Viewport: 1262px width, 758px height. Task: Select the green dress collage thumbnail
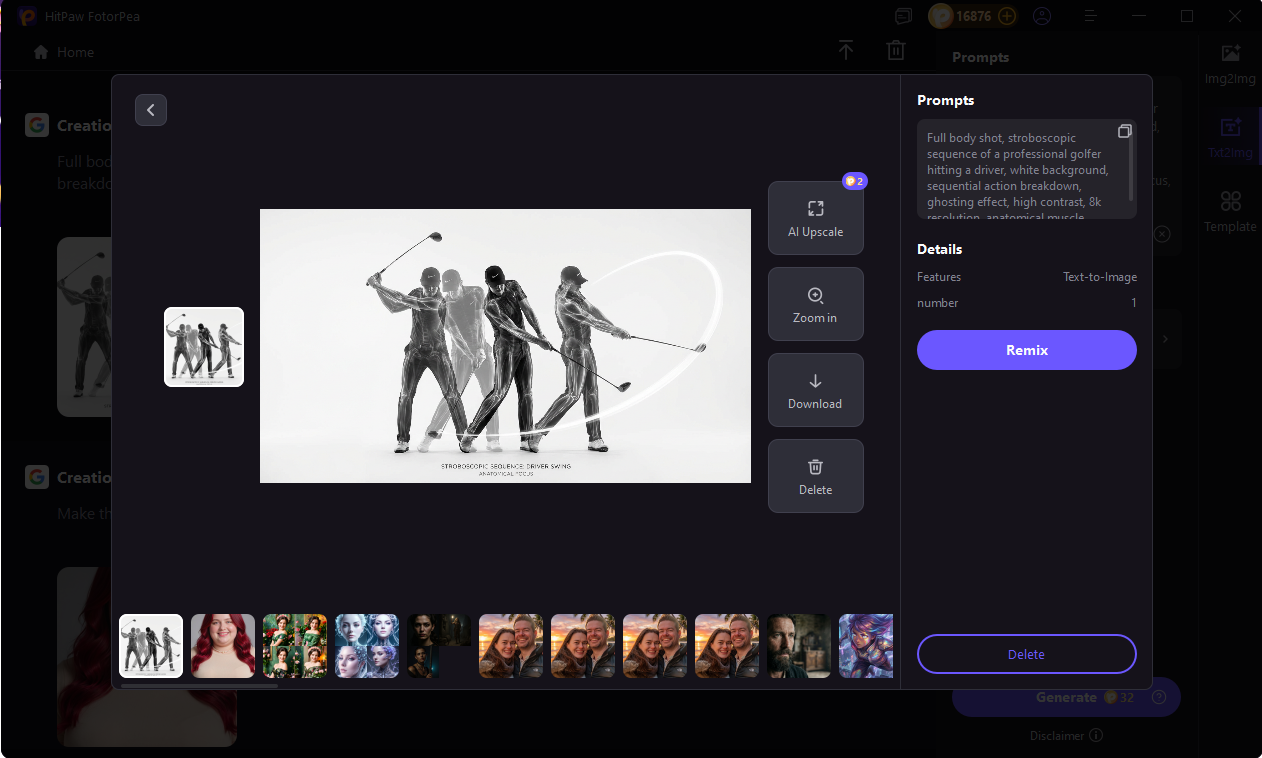[x=295, y=646]
